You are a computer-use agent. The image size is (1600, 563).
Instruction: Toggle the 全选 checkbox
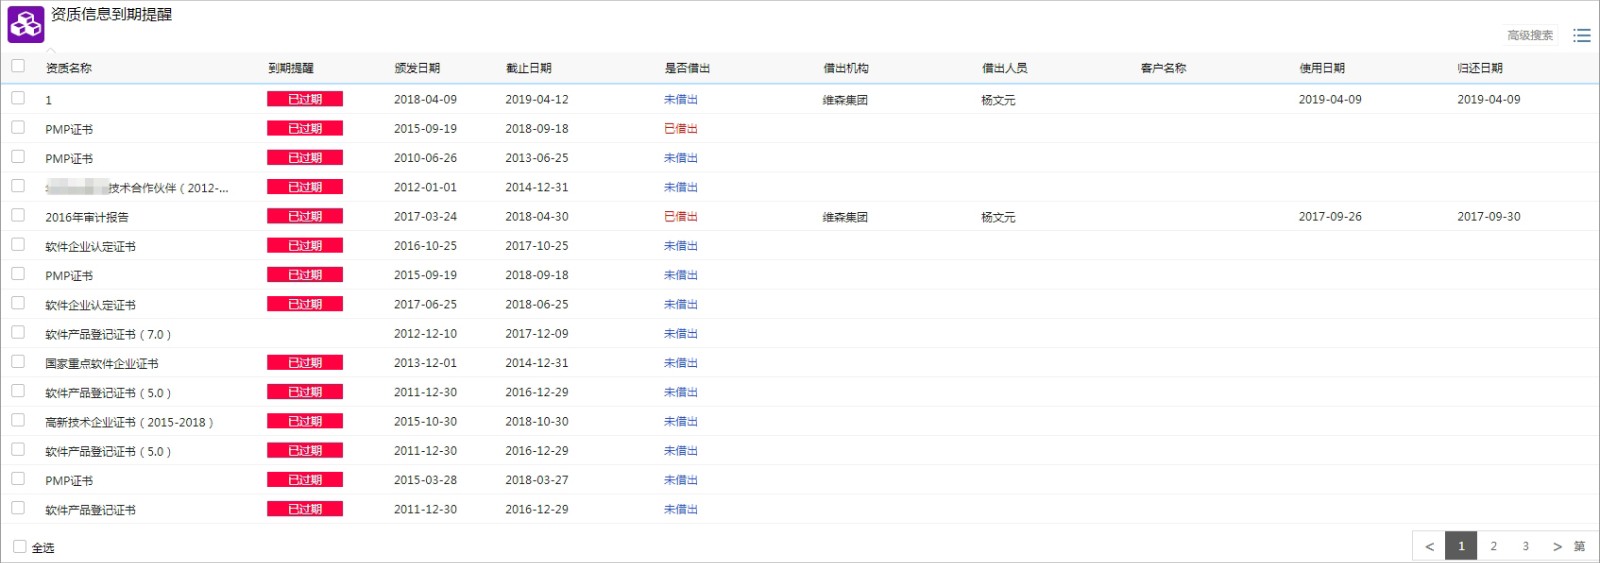pyautogui.click(x=19, y=547)
